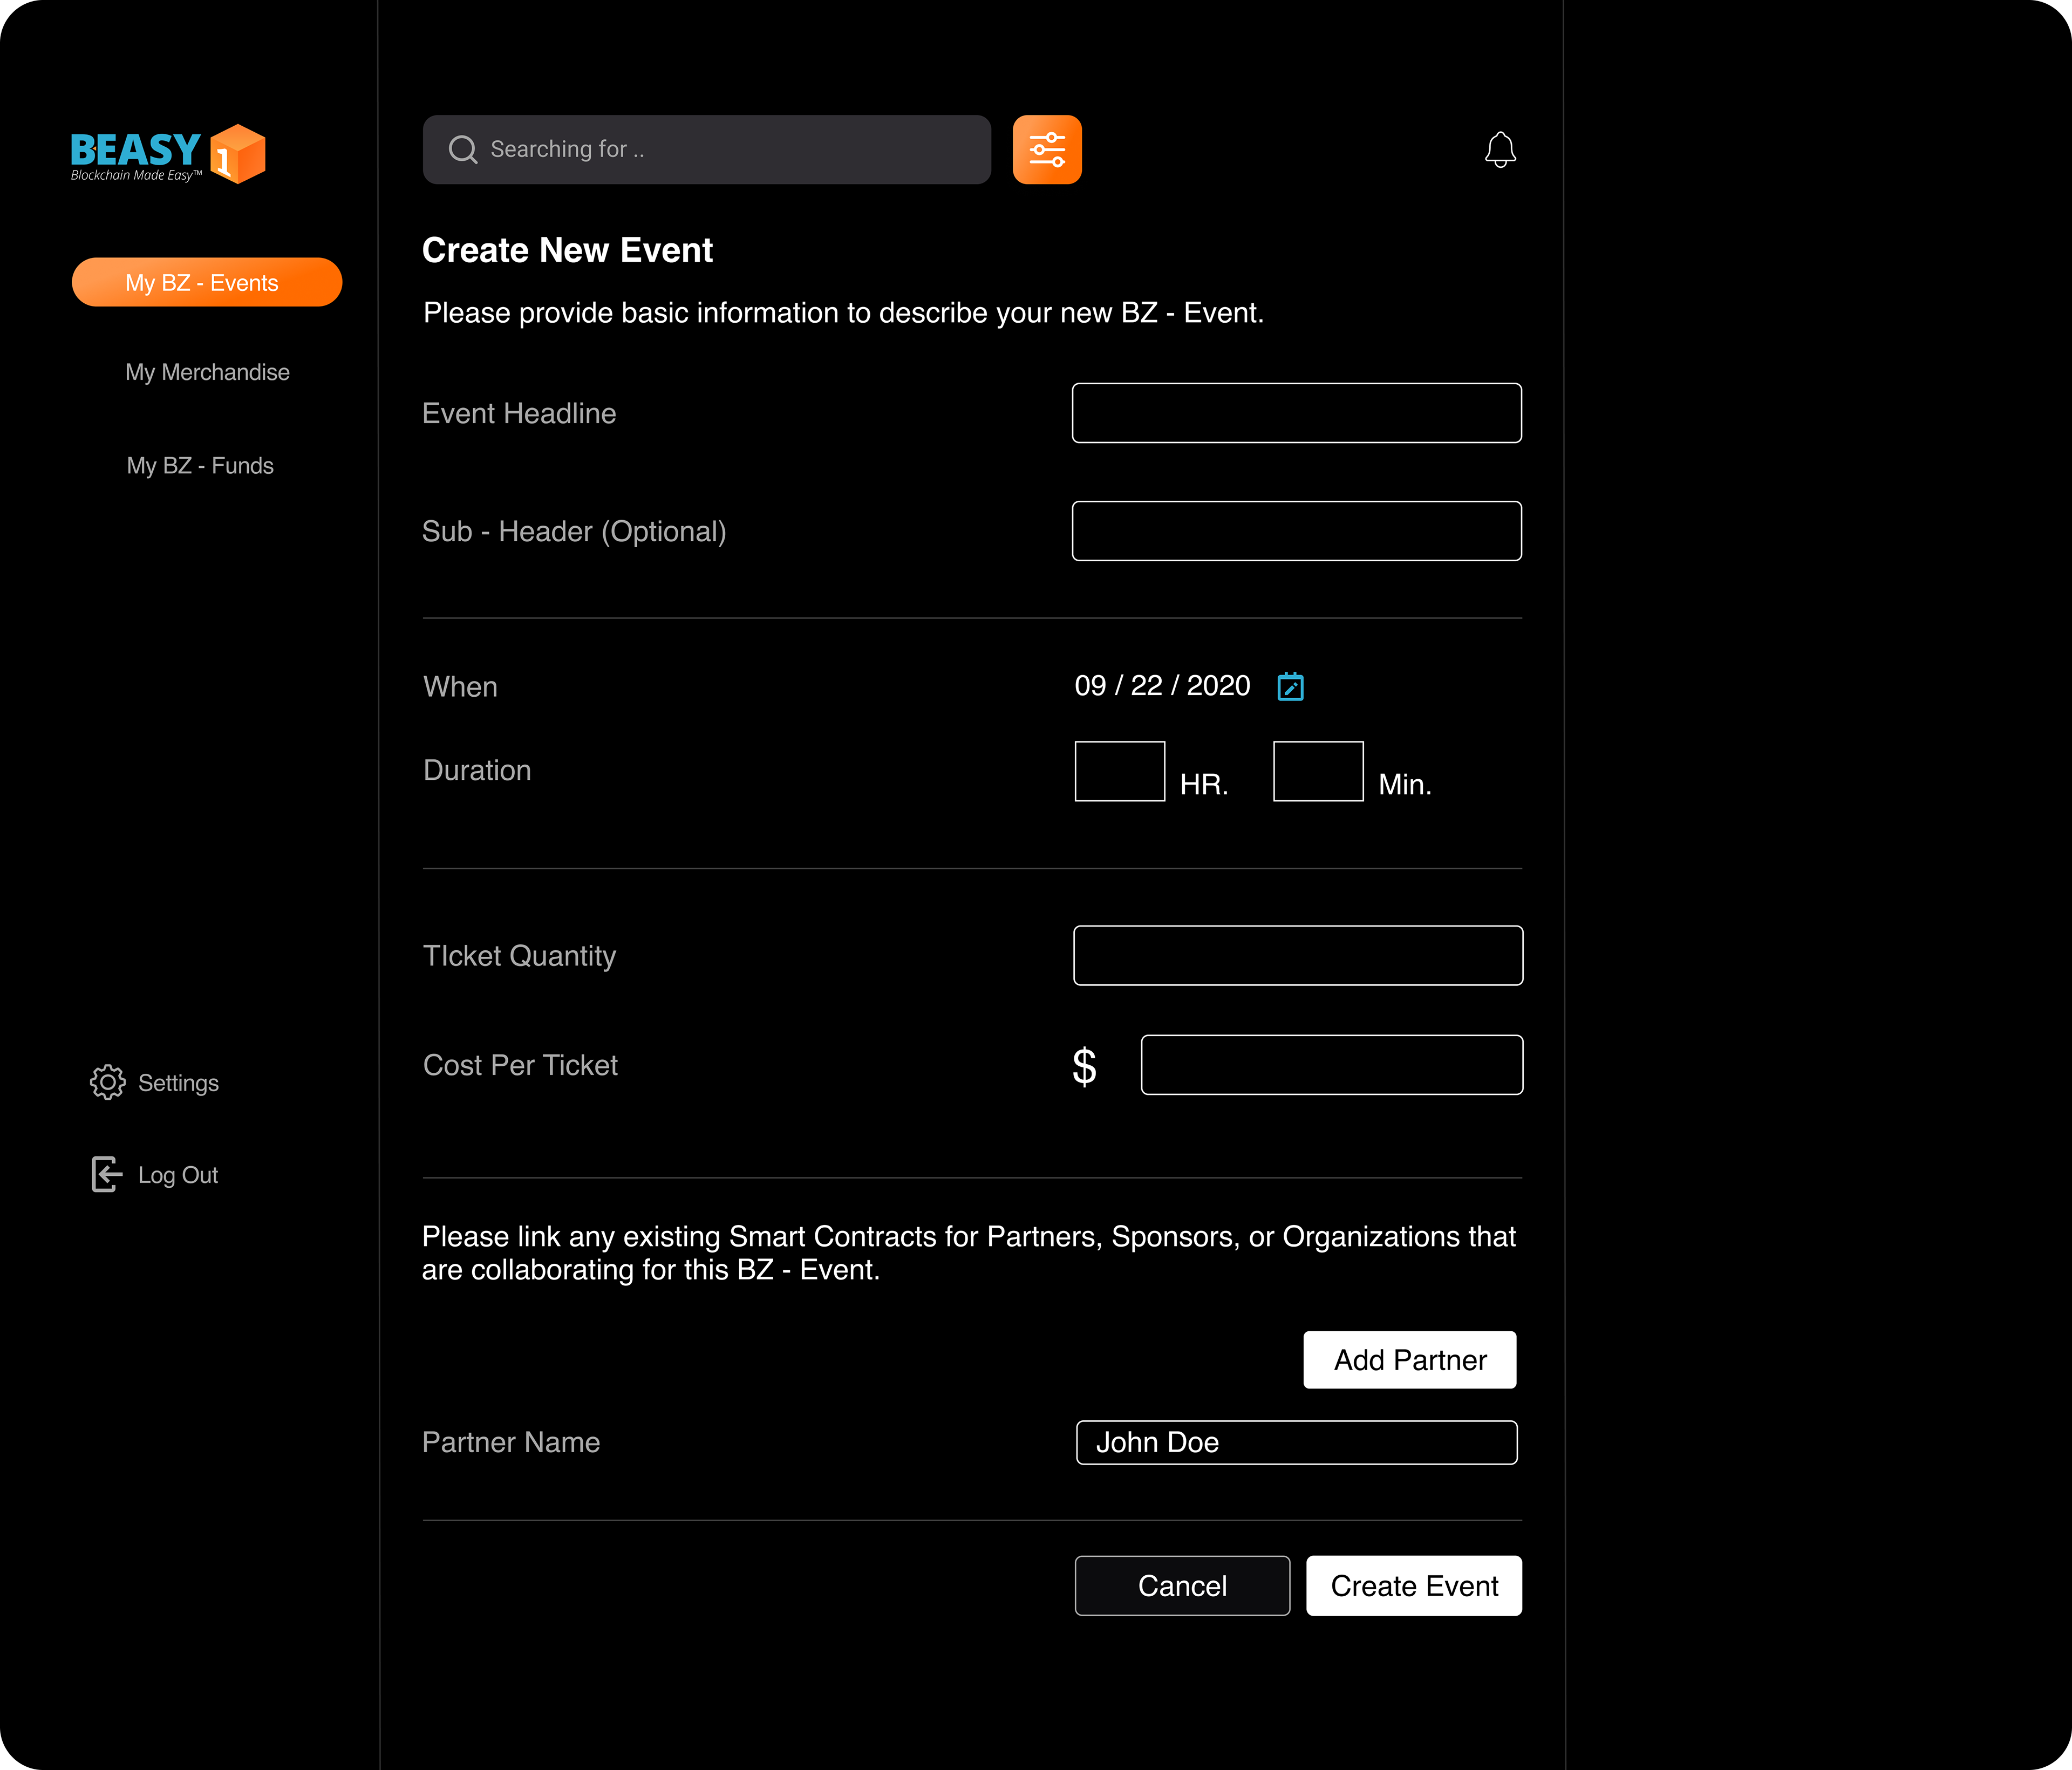2072x1770 pixels.
Task: Cancel the event creation
Action: [1182, 1586]
